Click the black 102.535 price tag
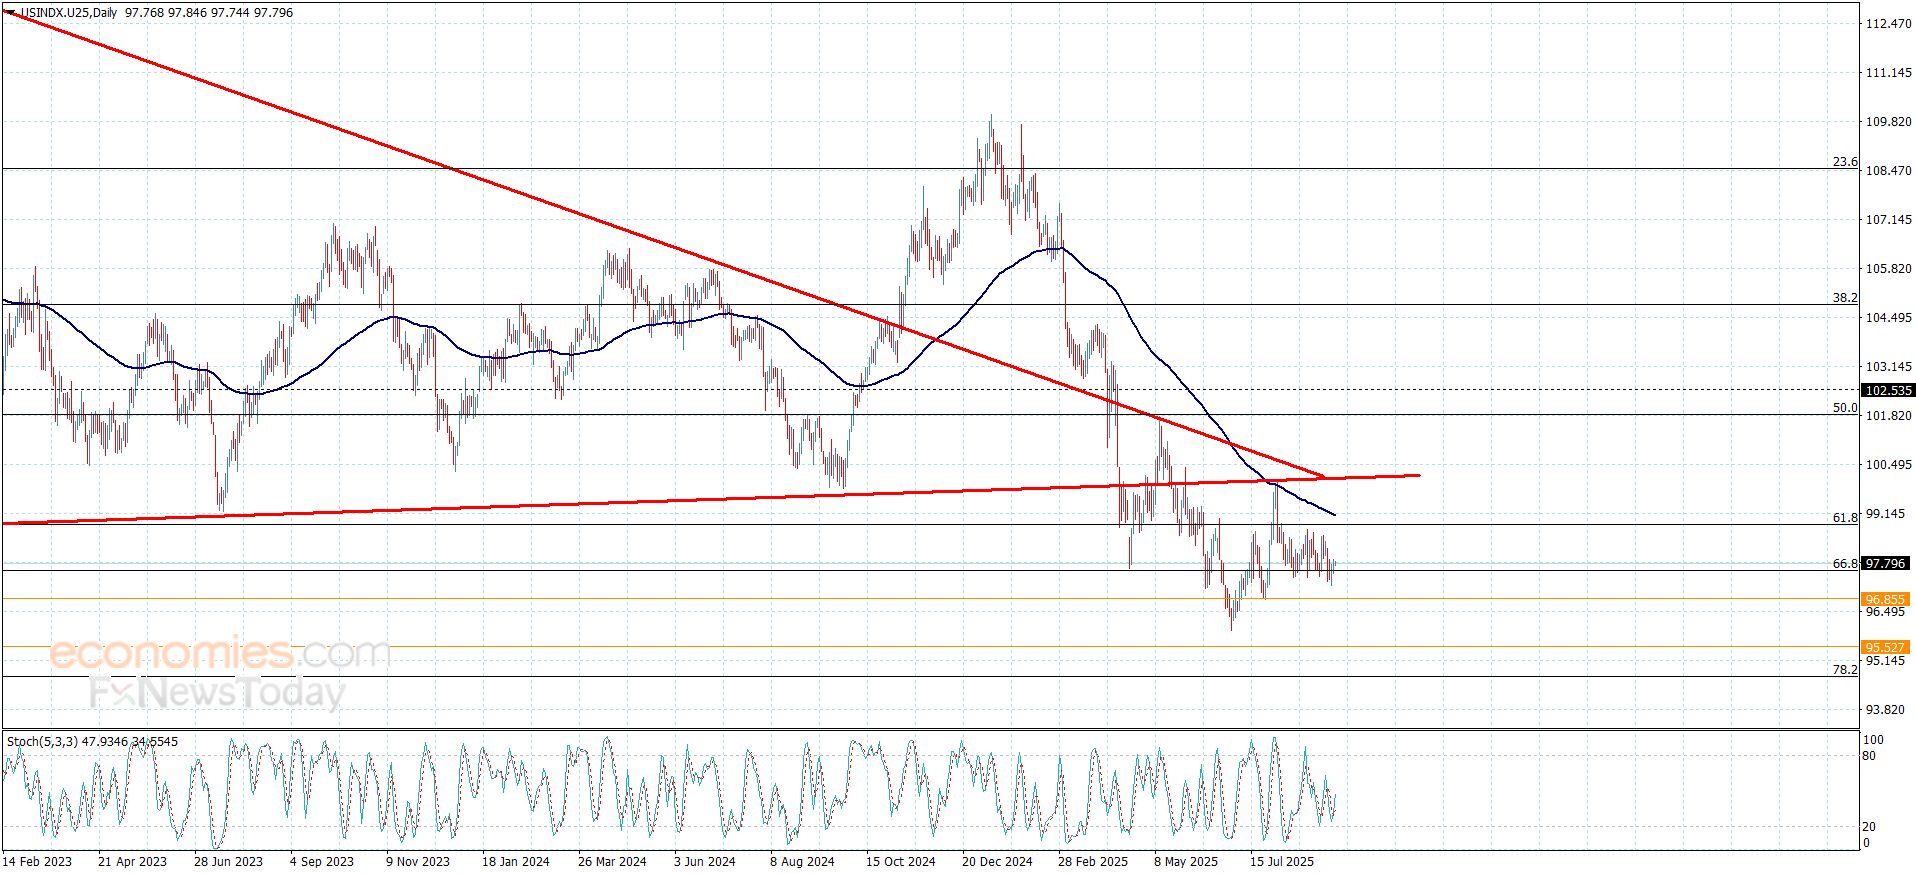The height and width of the screenshot is (874, 1916). (x=1886, y=391)
